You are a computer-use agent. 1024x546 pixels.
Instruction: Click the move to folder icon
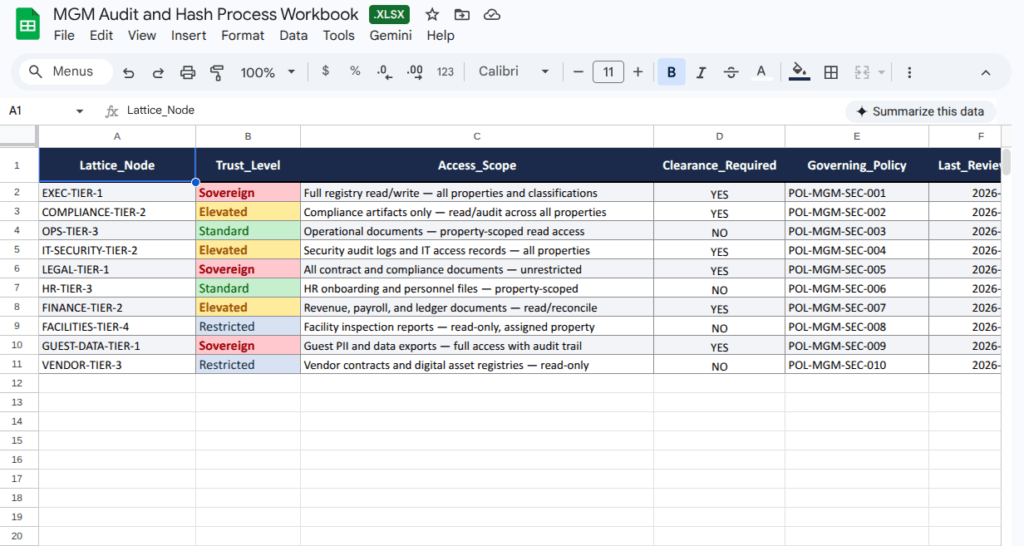click(461, 14)
